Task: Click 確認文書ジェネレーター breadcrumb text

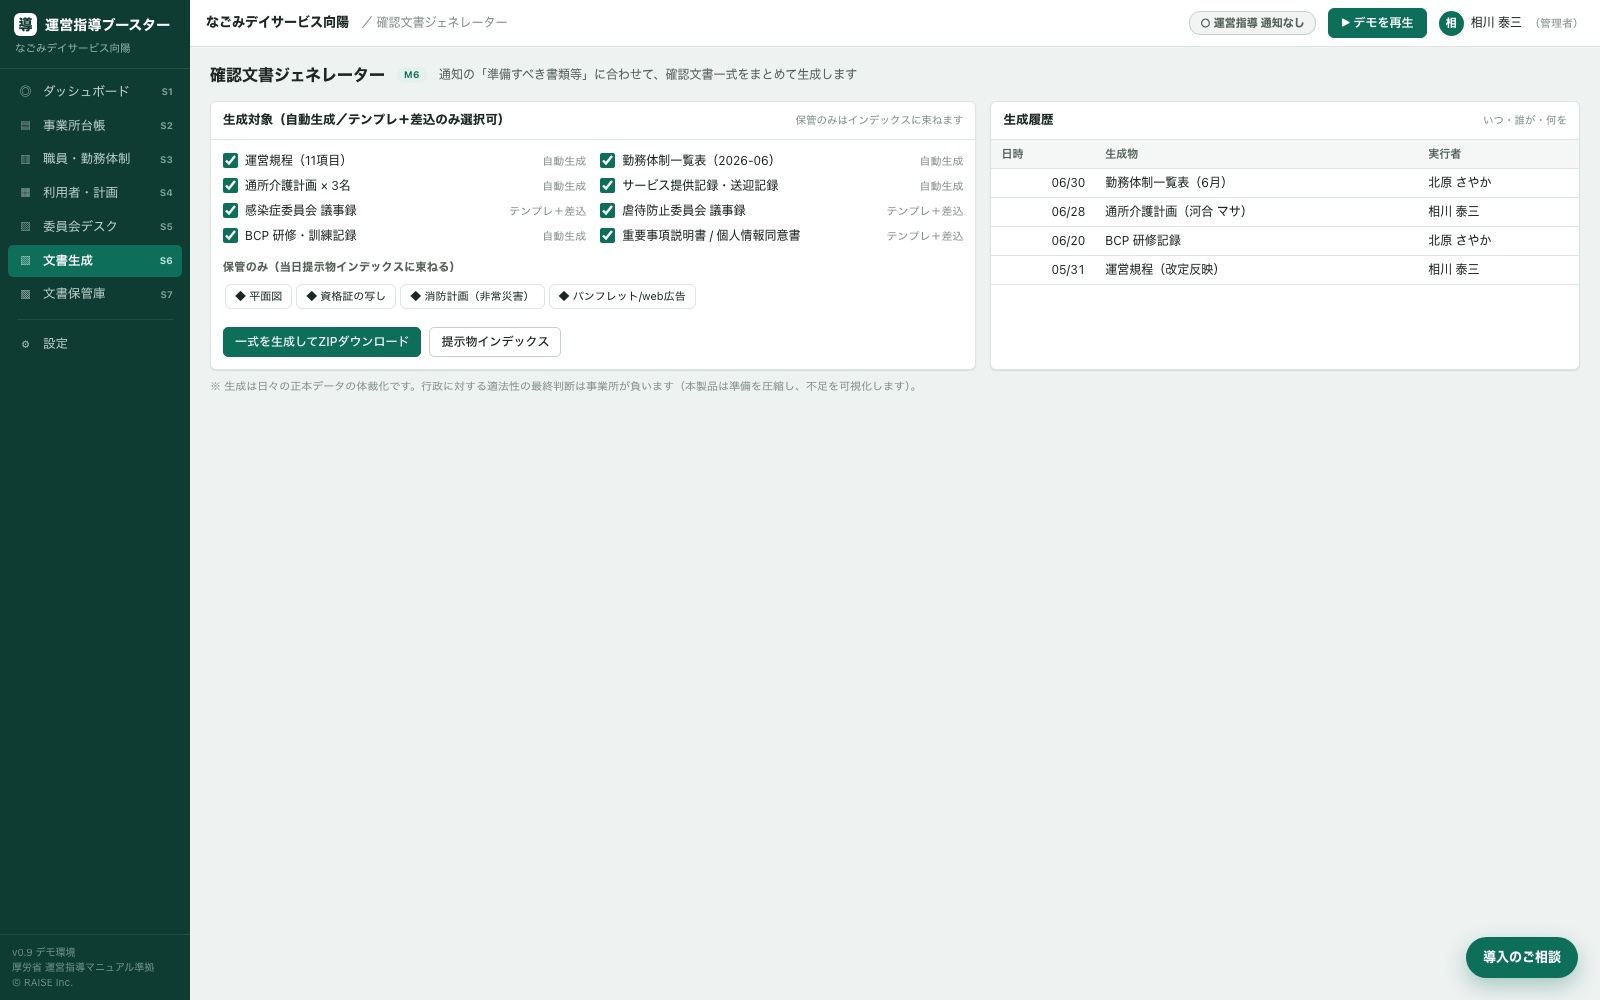Action: point(441,22)
